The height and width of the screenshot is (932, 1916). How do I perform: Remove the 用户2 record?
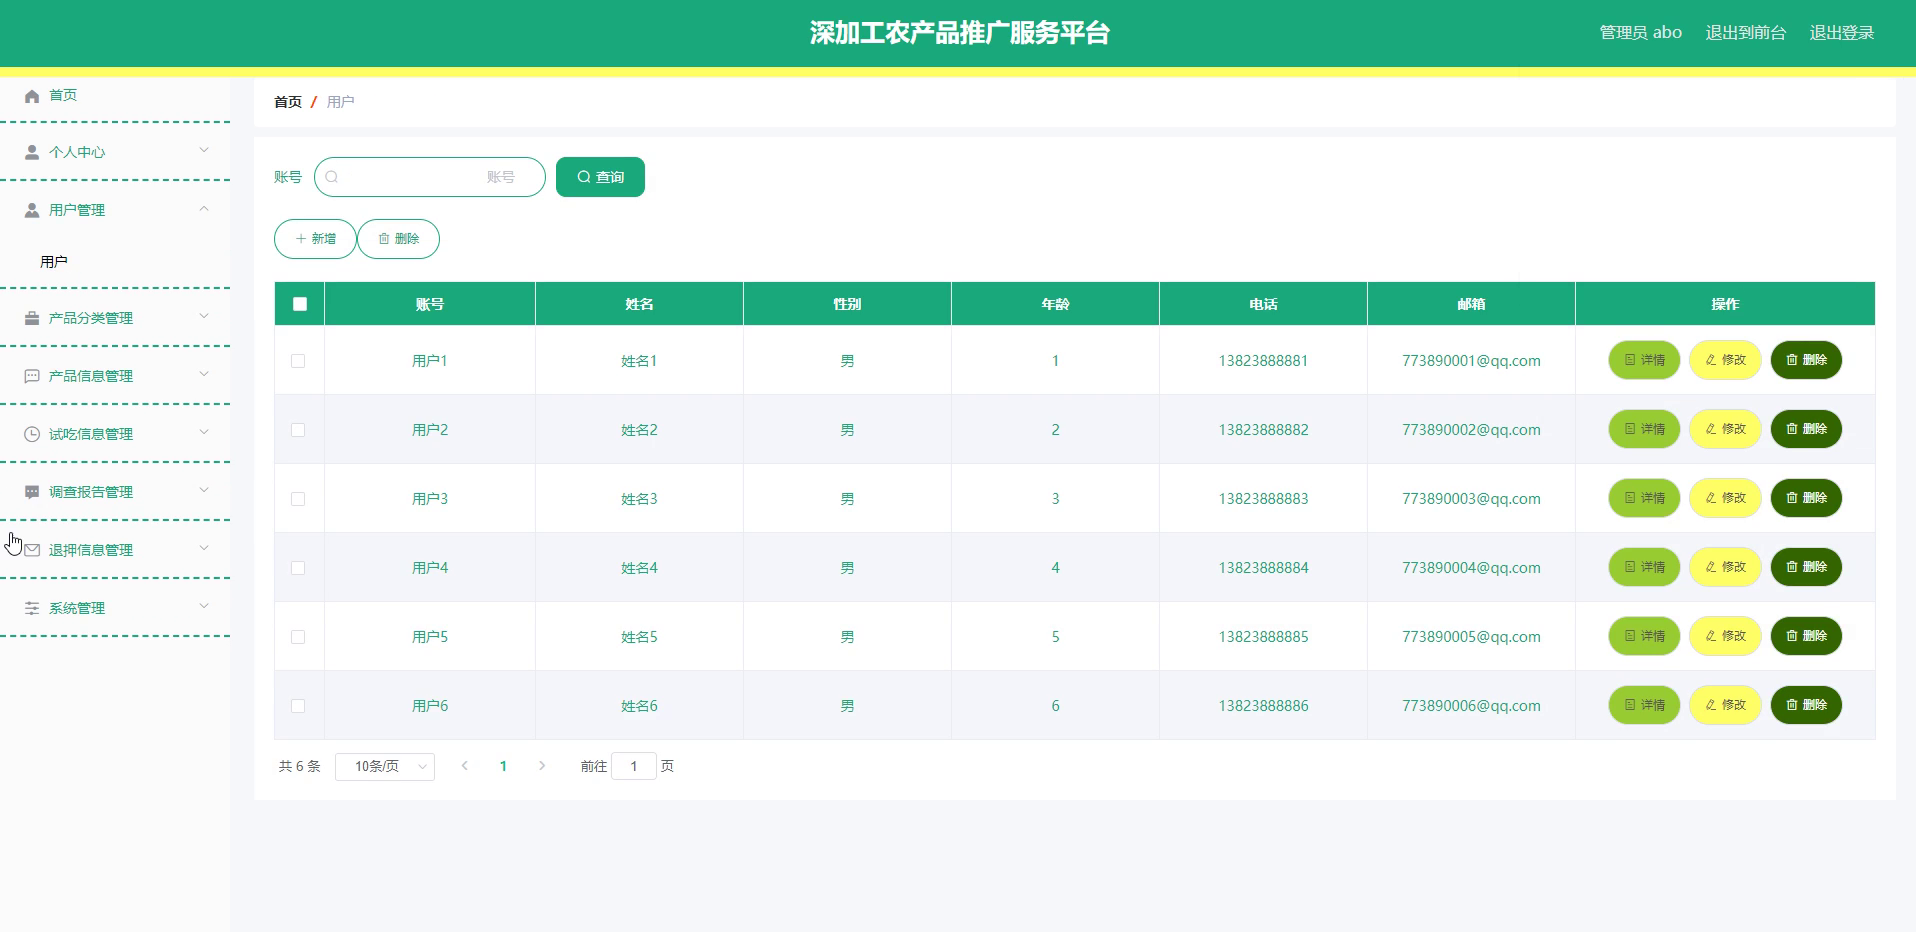1806,429
